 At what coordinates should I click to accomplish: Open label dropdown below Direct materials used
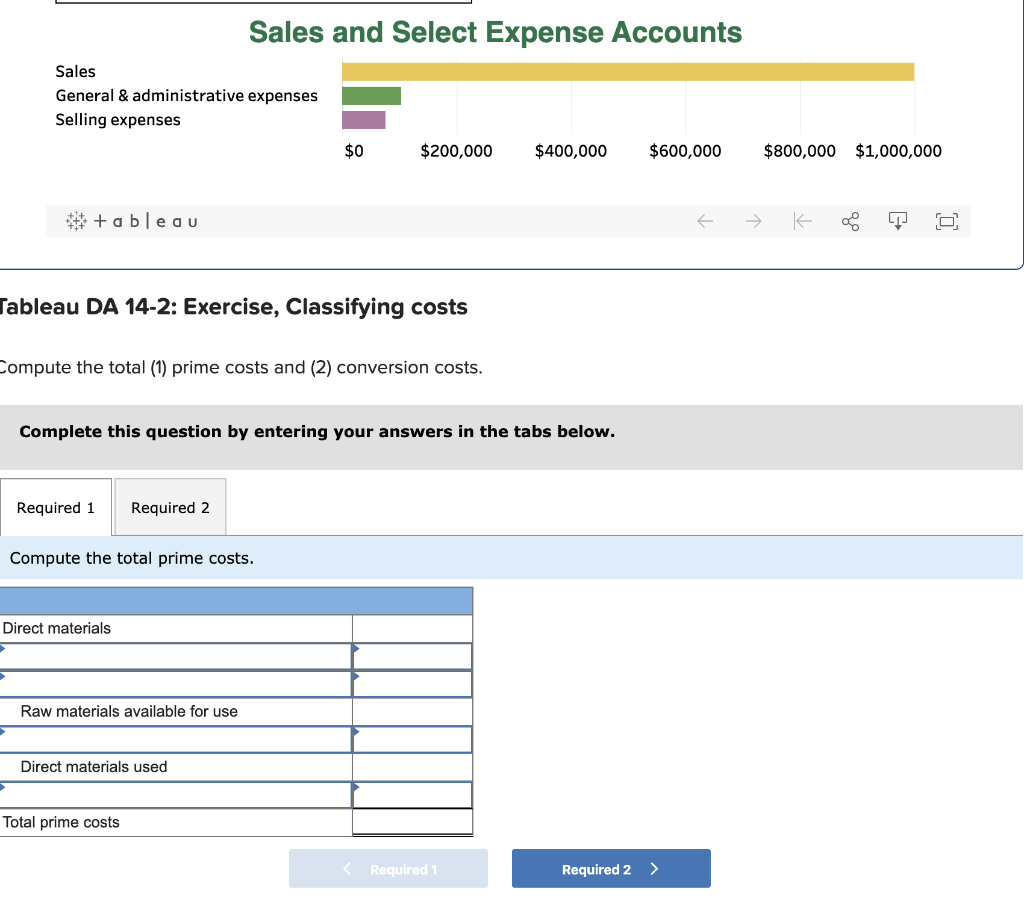[x=176, y=795]
